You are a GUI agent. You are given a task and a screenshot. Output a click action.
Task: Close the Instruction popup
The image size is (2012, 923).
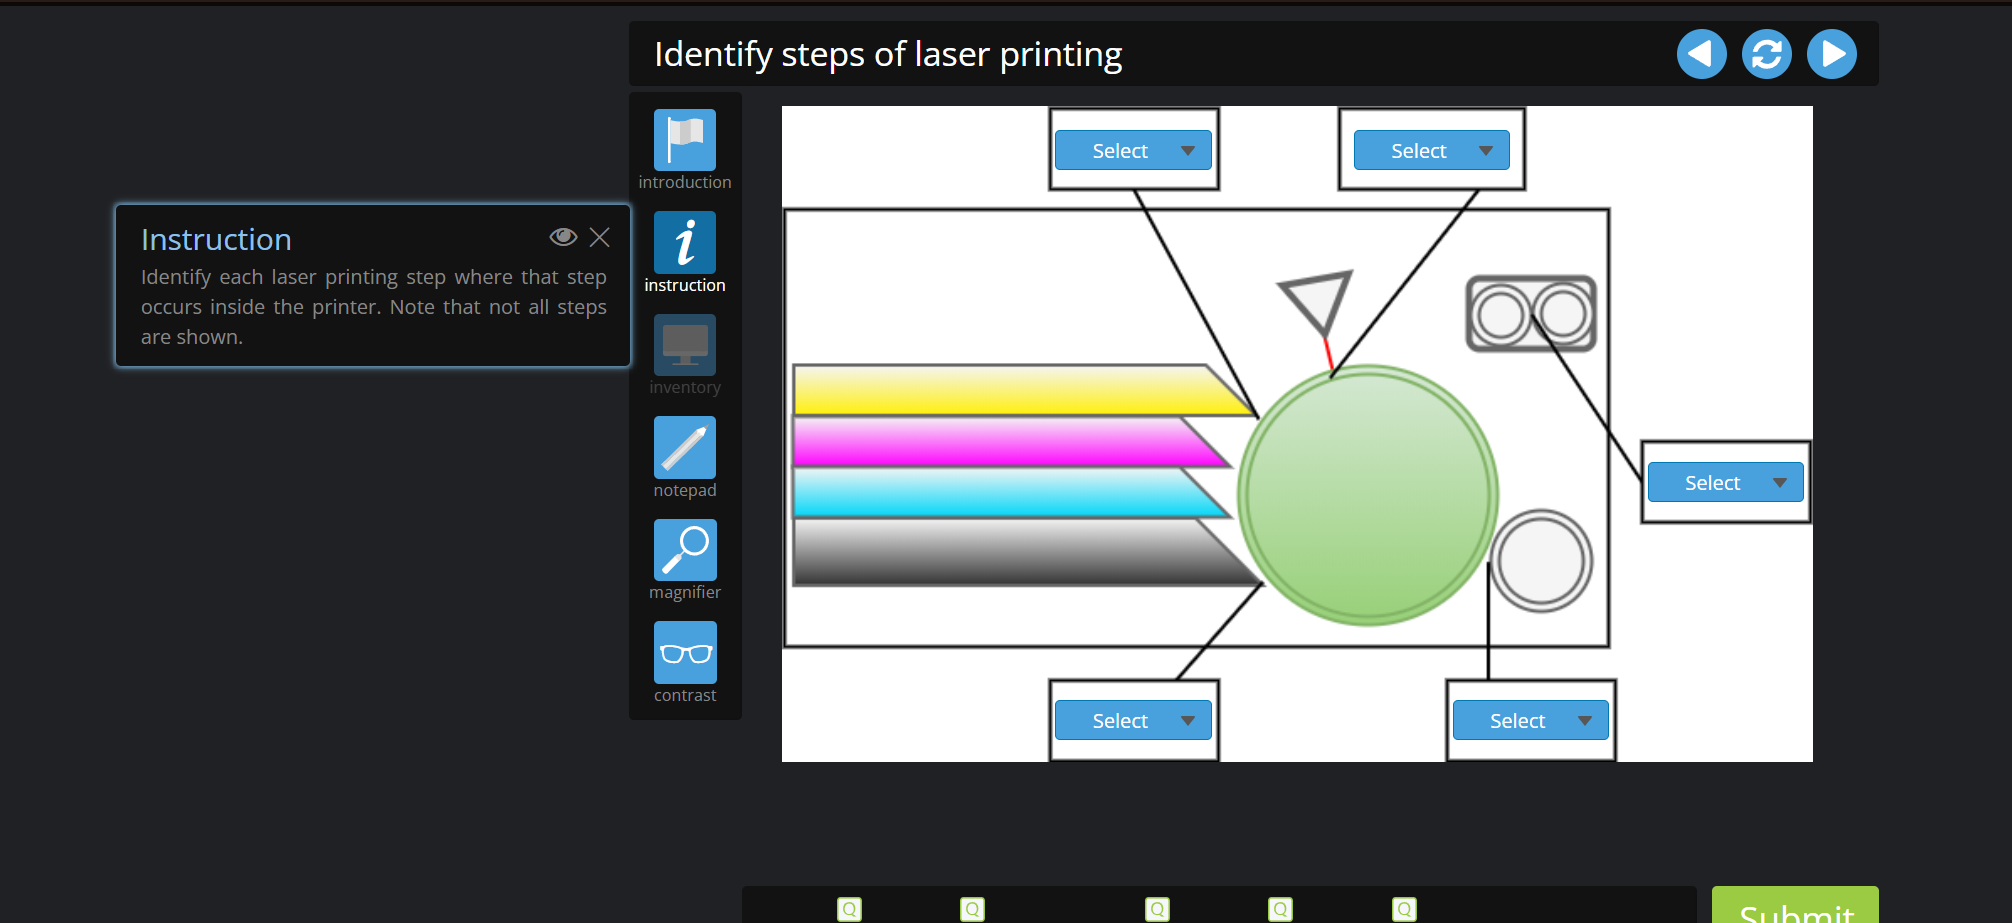click(x=599, y=237)
